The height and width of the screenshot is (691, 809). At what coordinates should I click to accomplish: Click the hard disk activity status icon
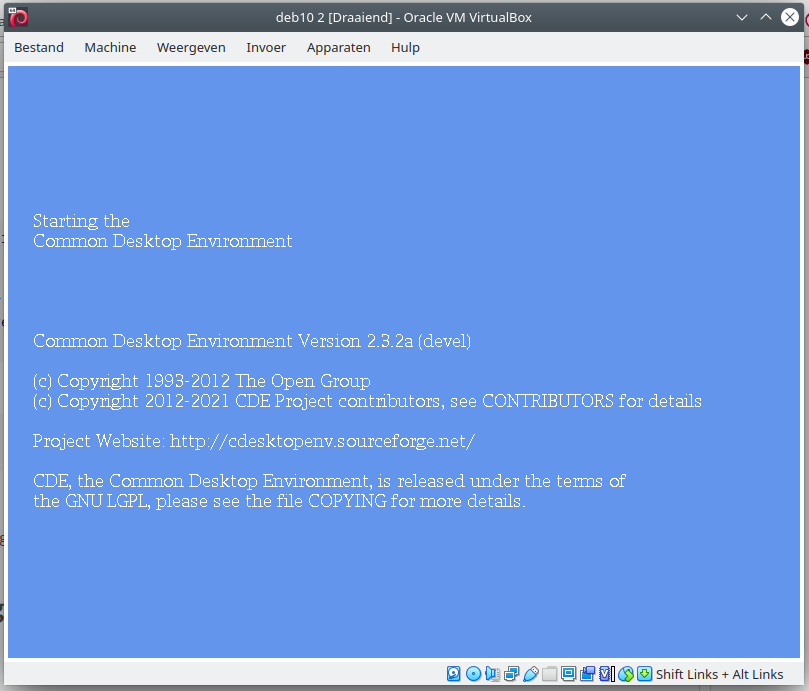coord(452,674)
